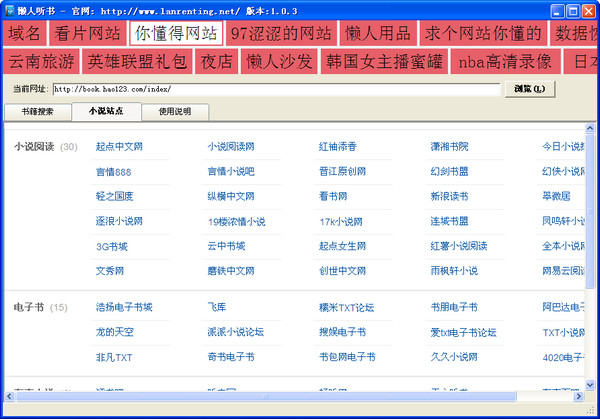Click the 云南旅游 red banner
Viewport: 600px width, 419px height.
(41, 61)
